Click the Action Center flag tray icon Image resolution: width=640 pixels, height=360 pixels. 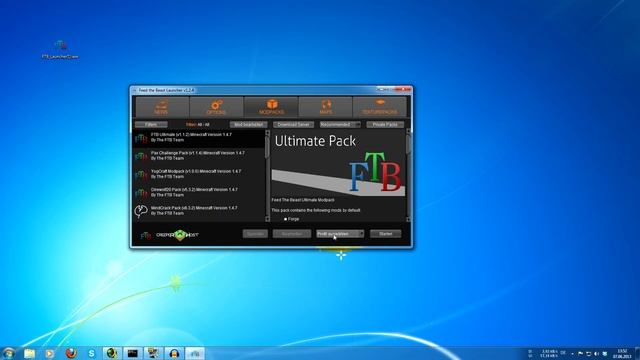coord(580,353)
